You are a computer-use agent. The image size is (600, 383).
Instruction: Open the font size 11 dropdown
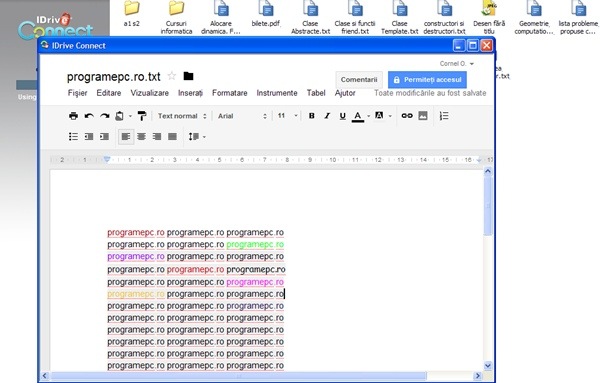(x=288, y=116)
